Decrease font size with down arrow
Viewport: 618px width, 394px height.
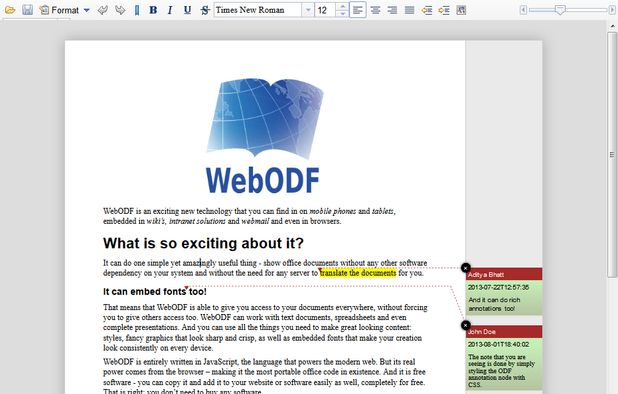pyautogui.click(x=342, y=13)
